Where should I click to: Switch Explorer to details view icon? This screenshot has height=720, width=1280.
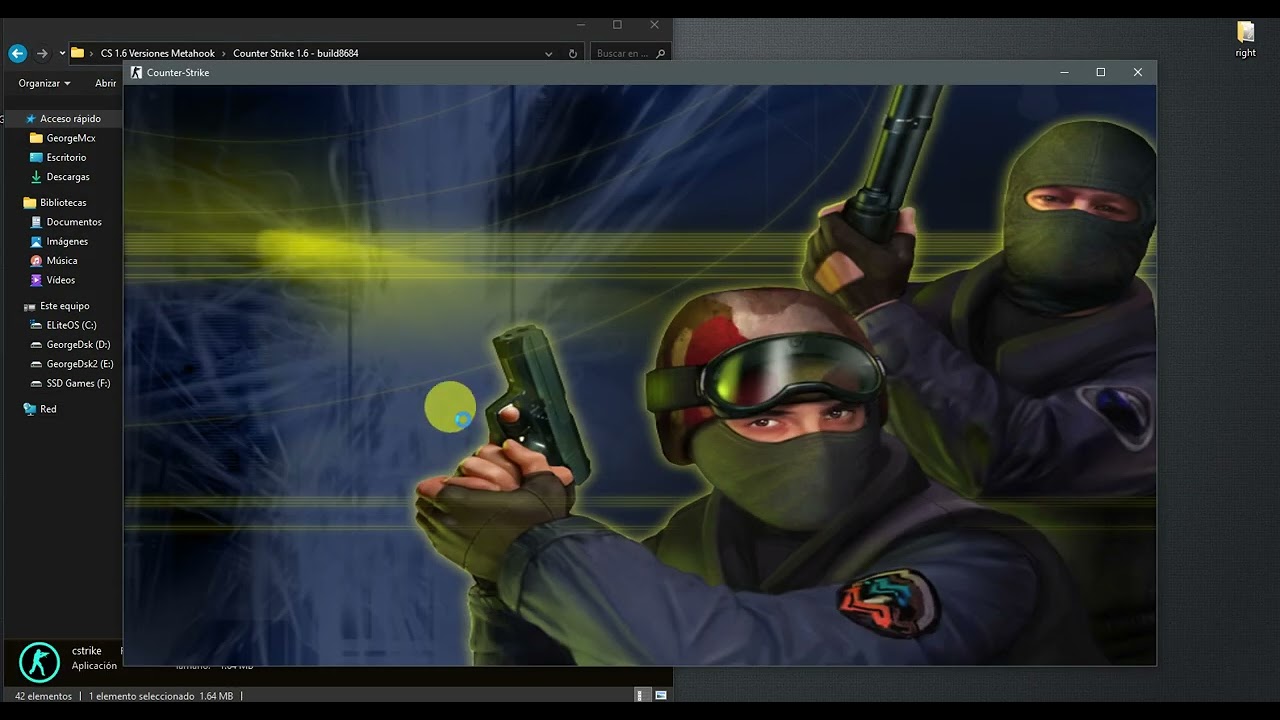(x=641, y=695)
